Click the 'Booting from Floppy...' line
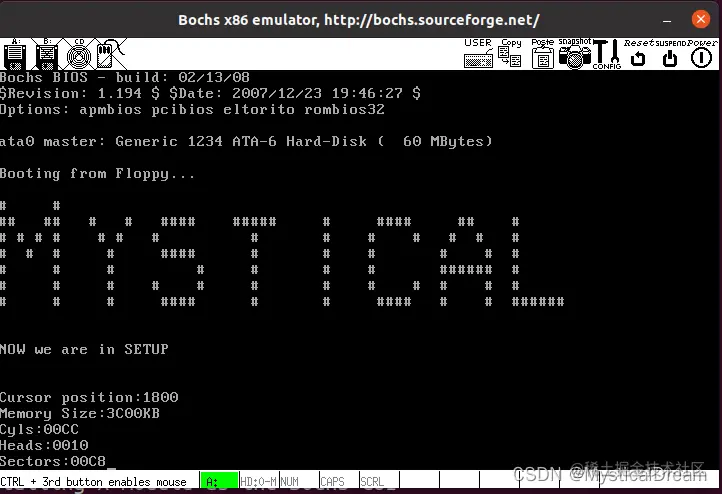 point(97,174)
